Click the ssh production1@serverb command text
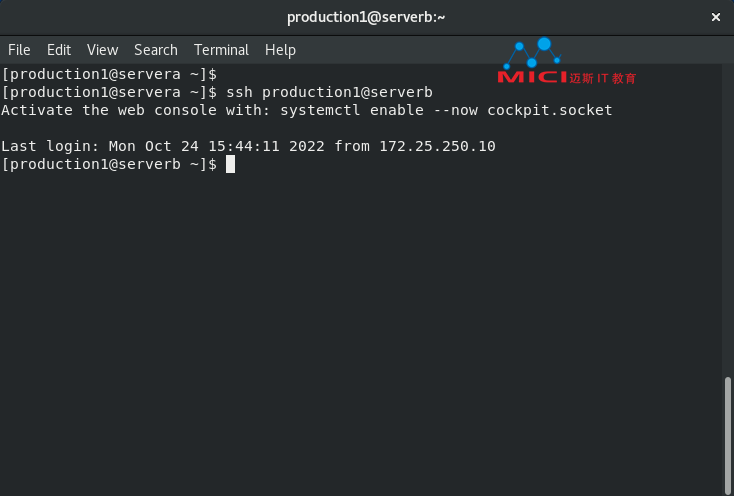 [x=330, y=92]
